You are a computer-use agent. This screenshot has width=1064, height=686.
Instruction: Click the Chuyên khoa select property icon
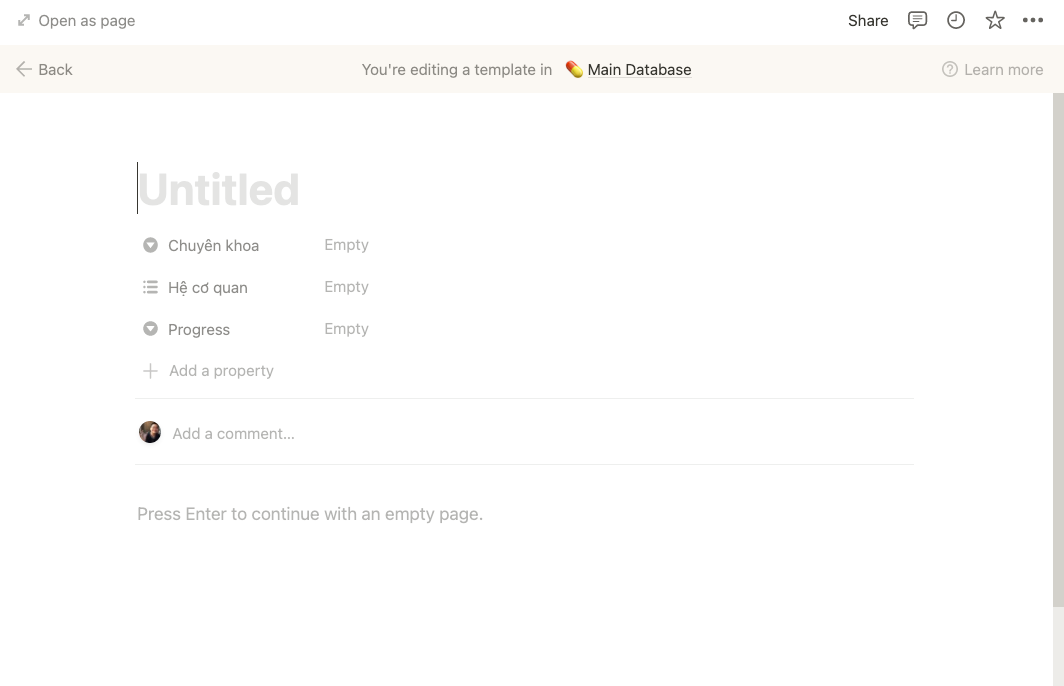tap(150, 244)
